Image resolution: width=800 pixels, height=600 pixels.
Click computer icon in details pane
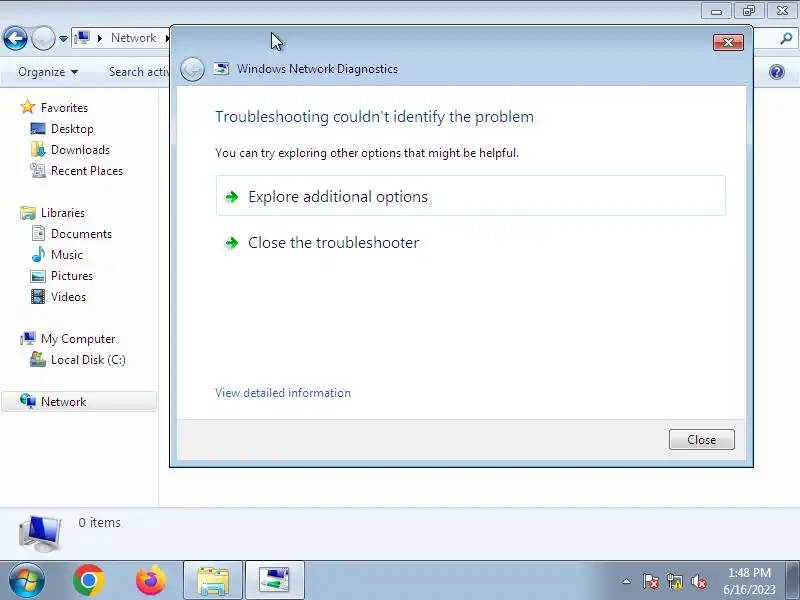point(40,533)
